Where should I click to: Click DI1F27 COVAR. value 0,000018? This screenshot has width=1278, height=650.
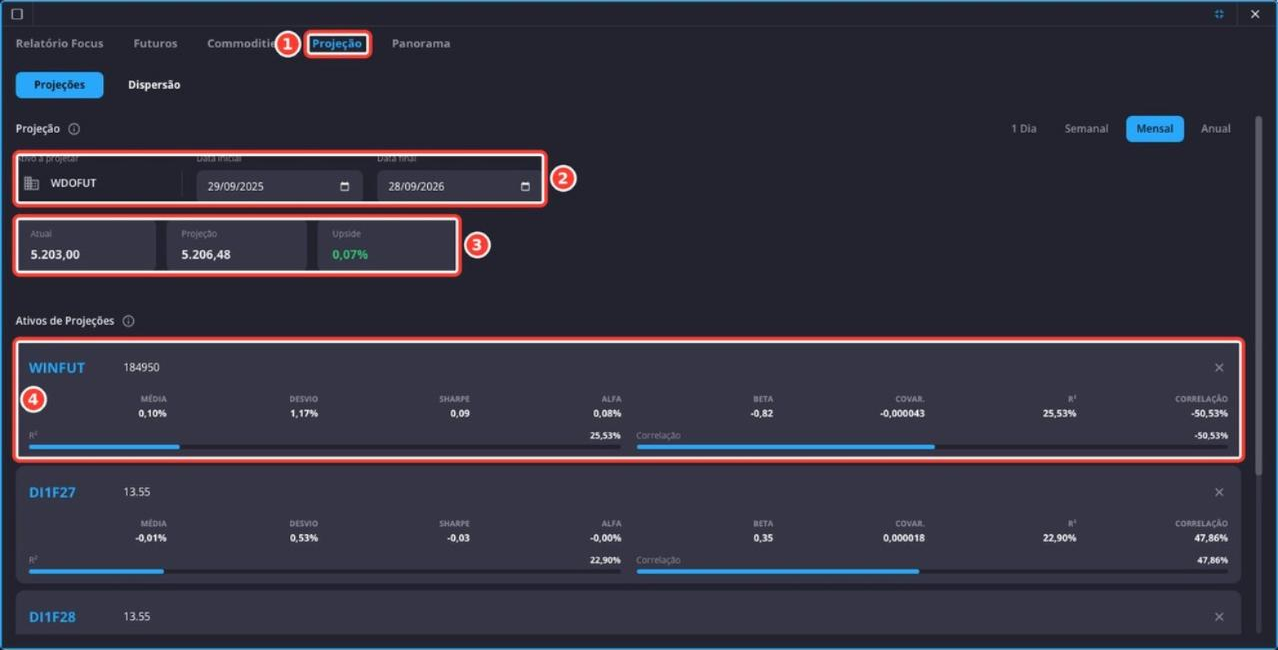(904, 538)
